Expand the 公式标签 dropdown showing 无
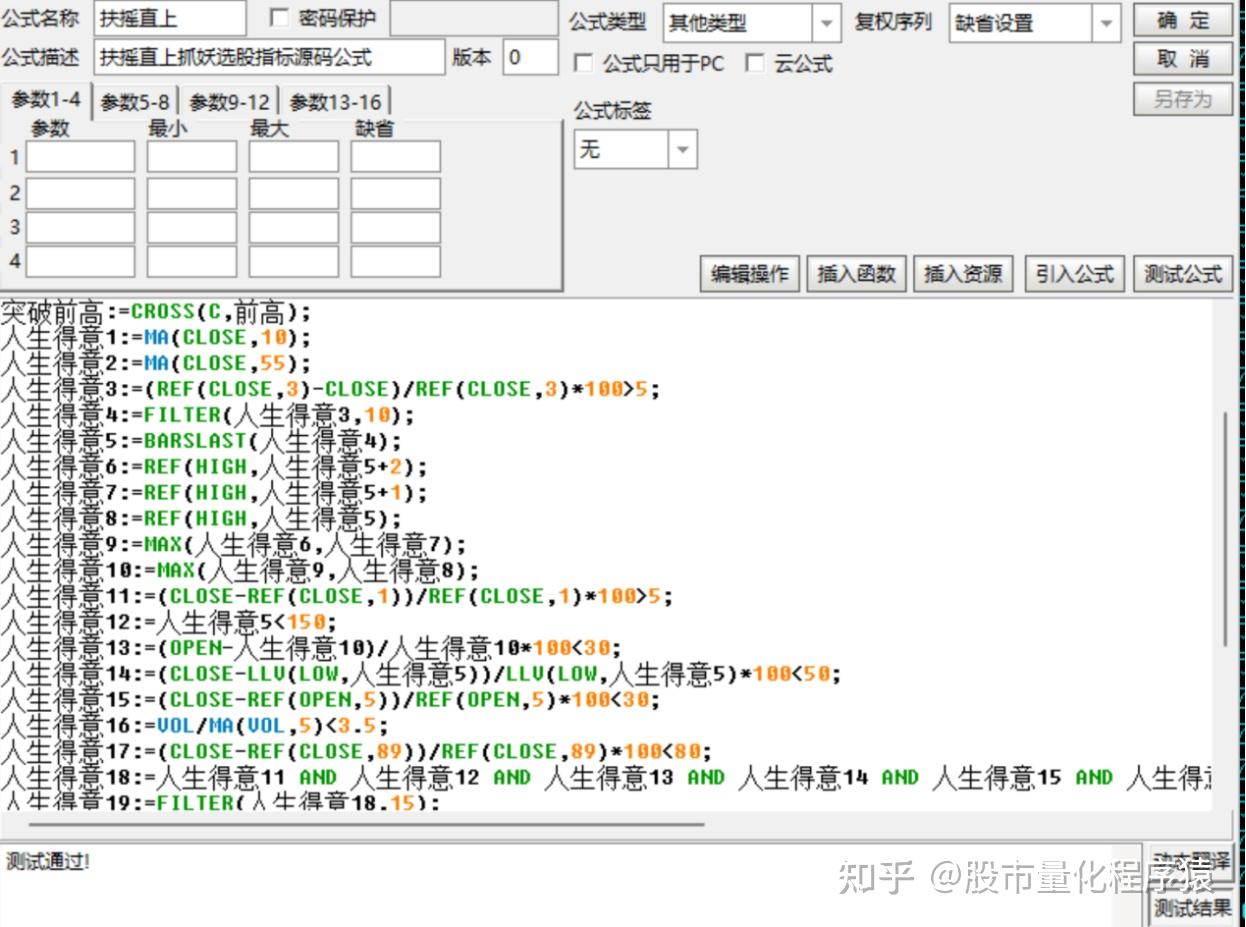Image resolution: width=1246 pixels, height=927 pixels. click(x=683, y=150)
